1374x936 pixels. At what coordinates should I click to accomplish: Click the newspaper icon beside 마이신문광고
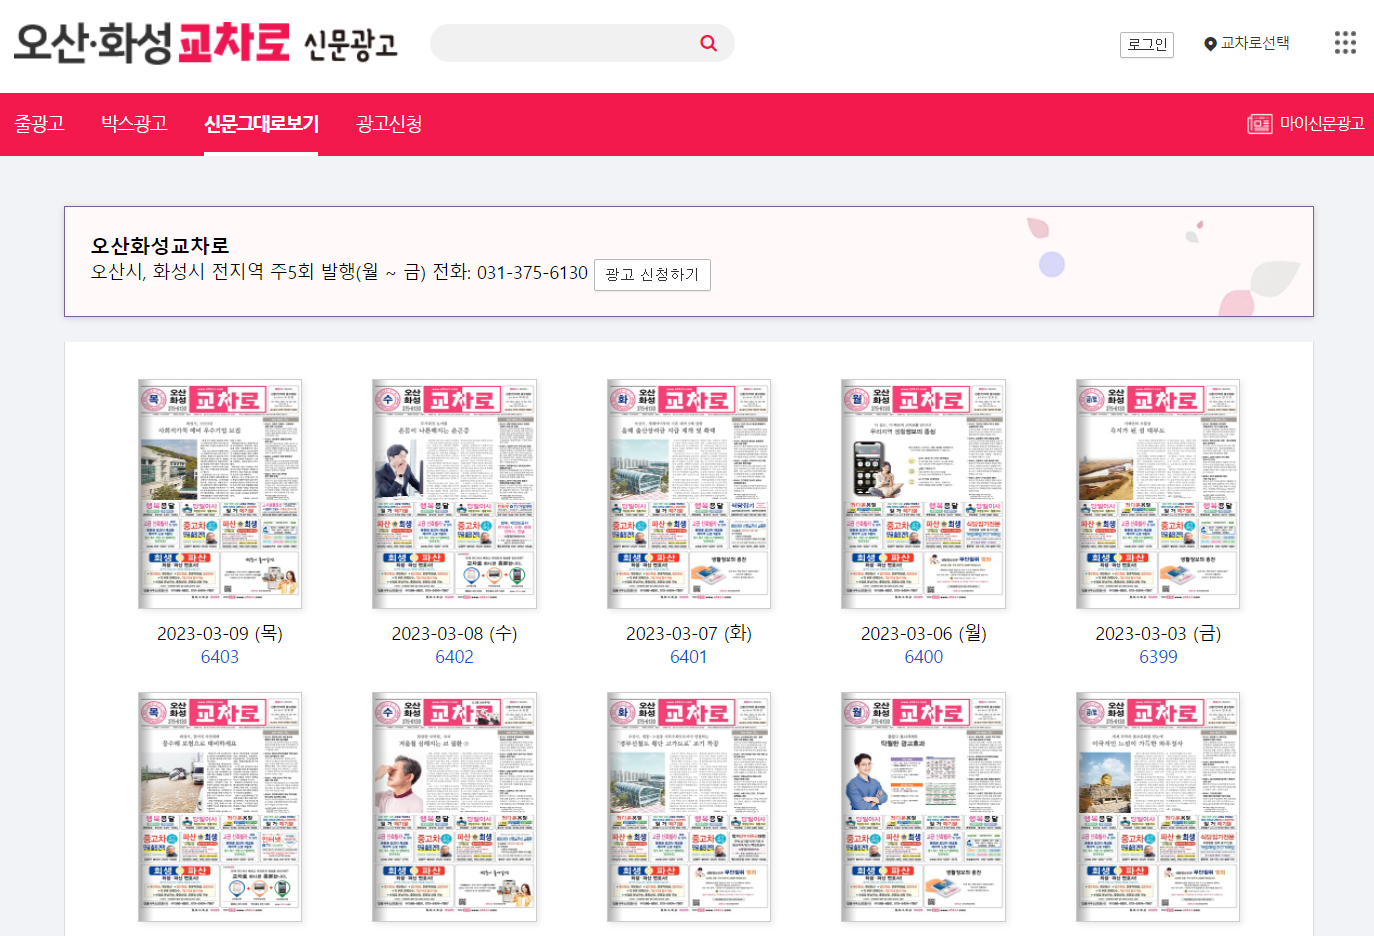tap(1259, 124)
